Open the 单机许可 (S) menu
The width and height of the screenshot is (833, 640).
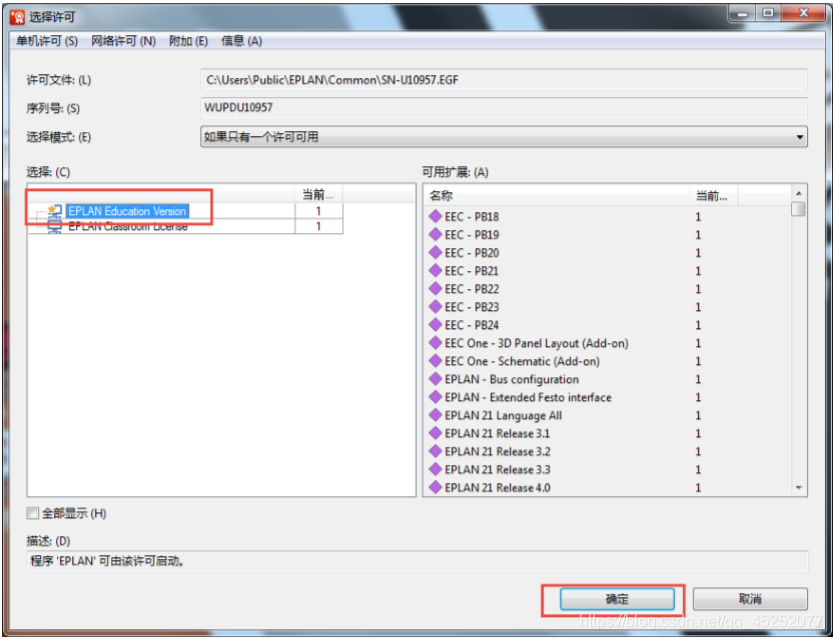(x=47, y=41)
